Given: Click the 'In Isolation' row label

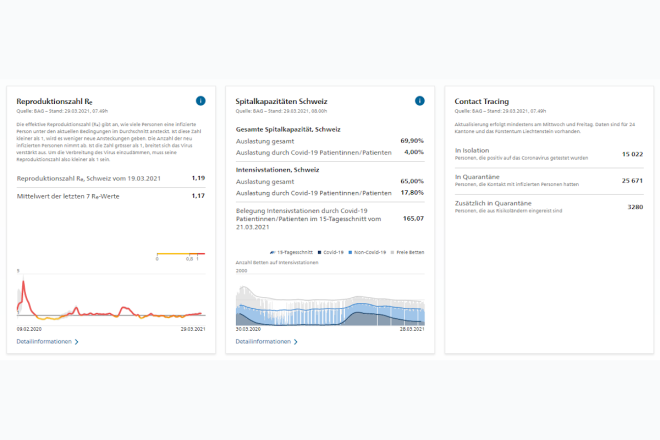Looking at the screenshot, I should pyautogui.click(x=472, y=150).
